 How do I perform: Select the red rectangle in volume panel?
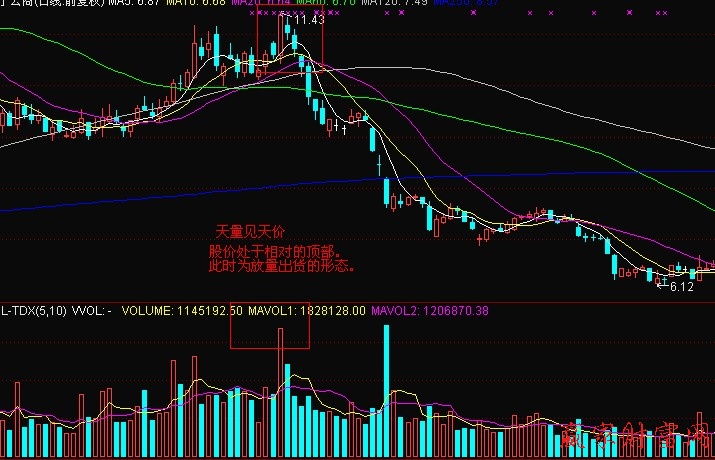tap(270, 325)
